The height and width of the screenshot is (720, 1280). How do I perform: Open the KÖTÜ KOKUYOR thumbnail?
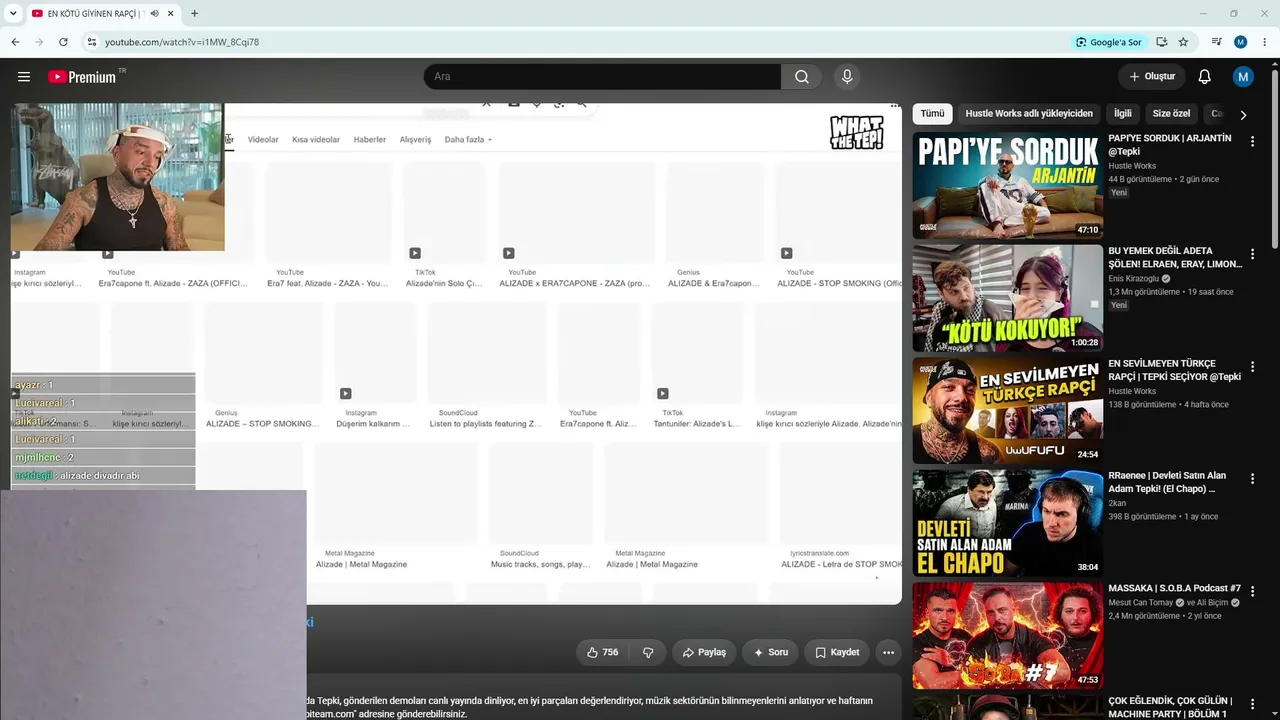pyautogui.click(x=1008, y=298)
